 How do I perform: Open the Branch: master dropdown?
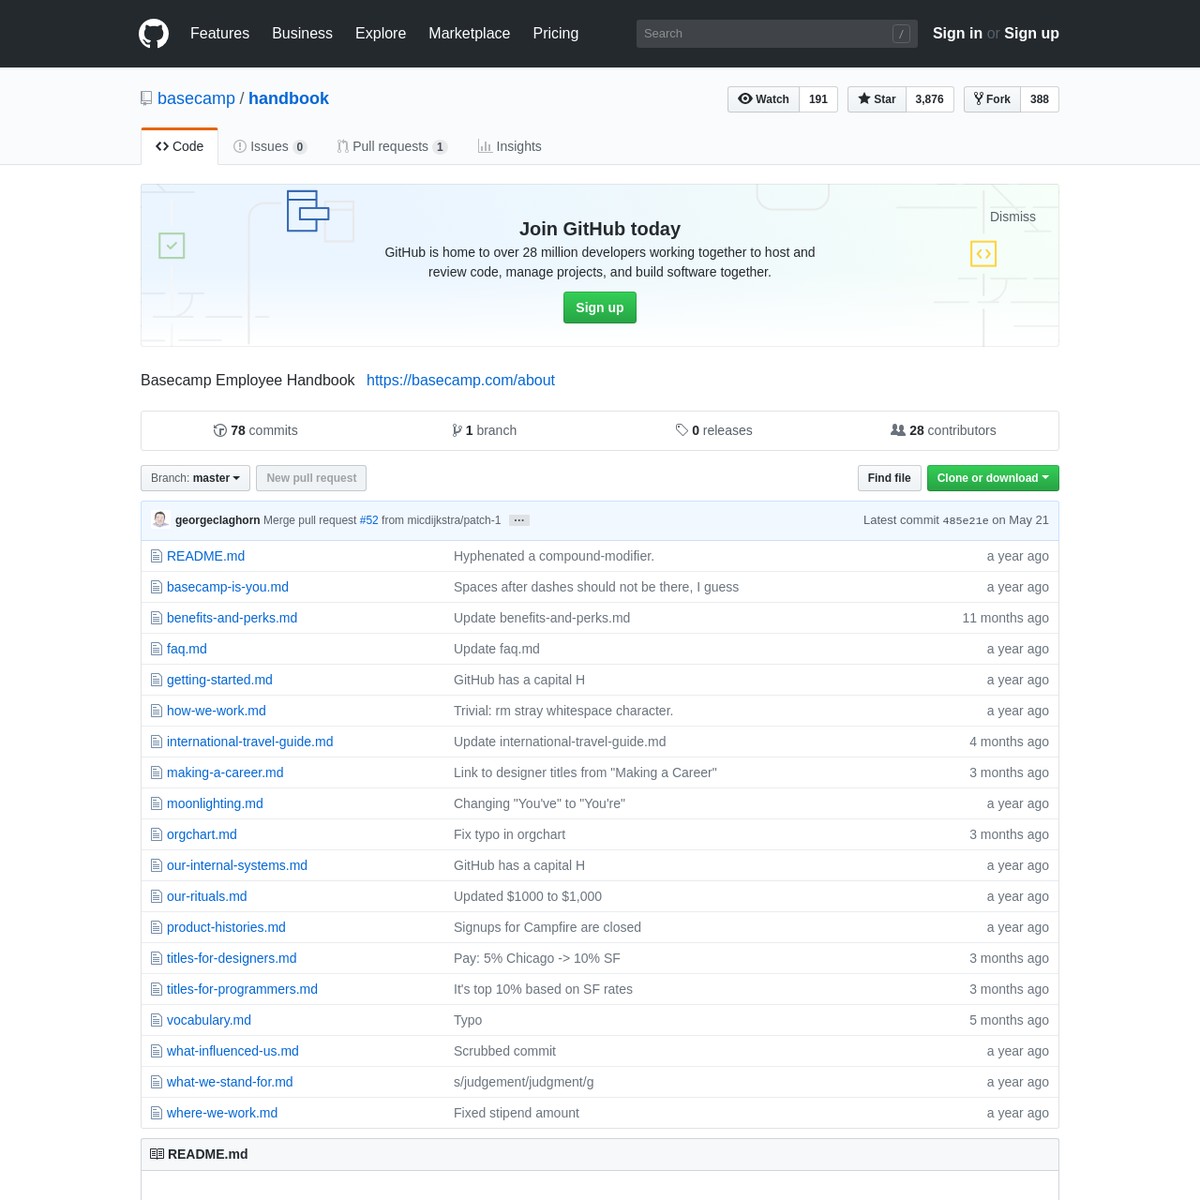(195, 478)
